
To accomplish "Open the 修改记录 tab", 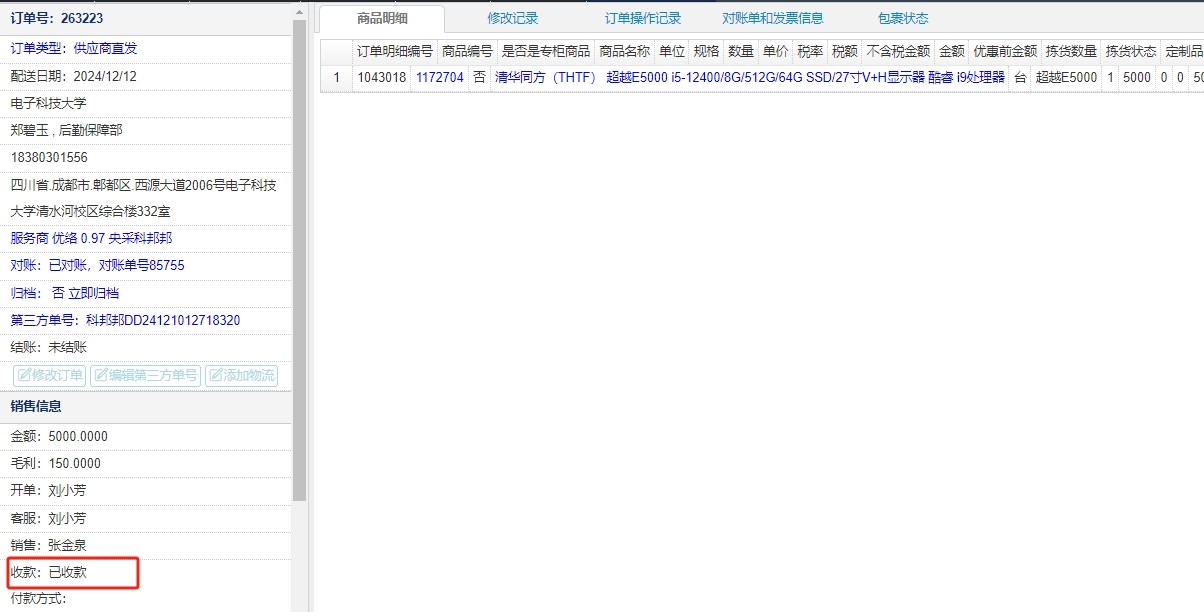I will (x=513, y=18).
